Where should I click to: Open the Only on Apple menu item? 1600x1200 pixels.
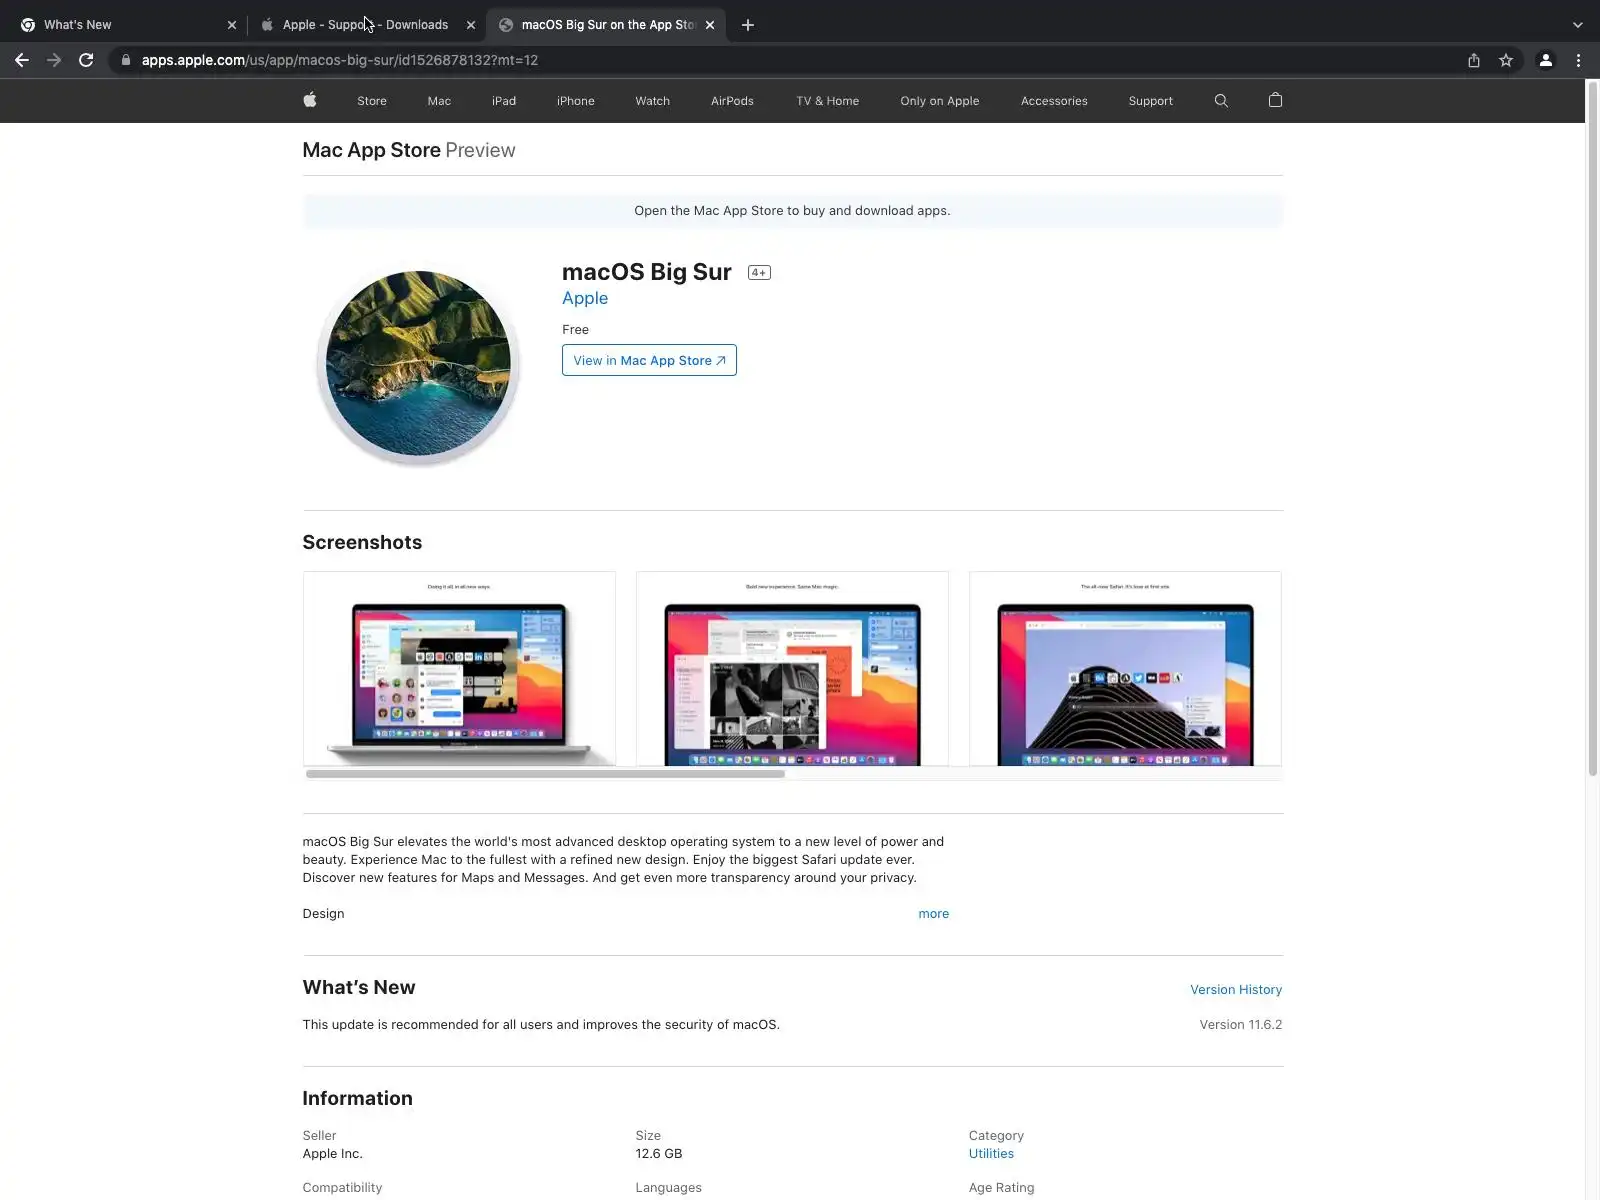[940, 101]
